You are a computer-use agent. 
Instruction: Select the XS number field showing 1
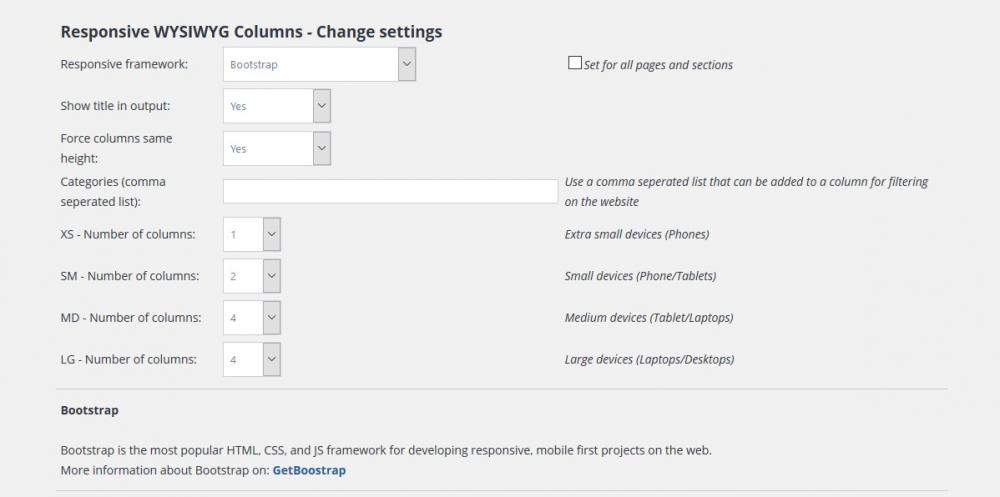pyautogui.click(x=242, y=235)
